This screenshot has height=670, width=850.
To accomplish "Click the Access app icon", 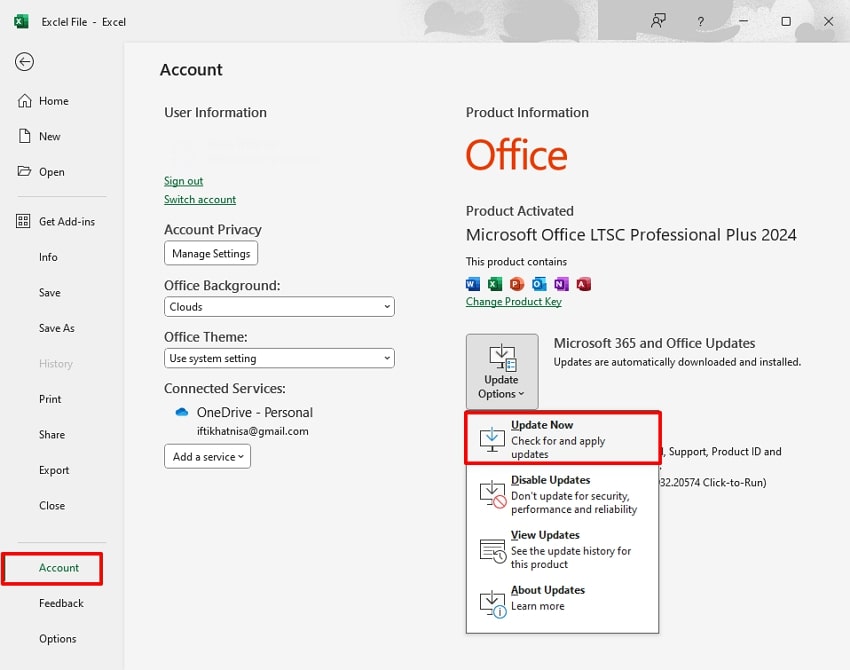I will [584, 284].
